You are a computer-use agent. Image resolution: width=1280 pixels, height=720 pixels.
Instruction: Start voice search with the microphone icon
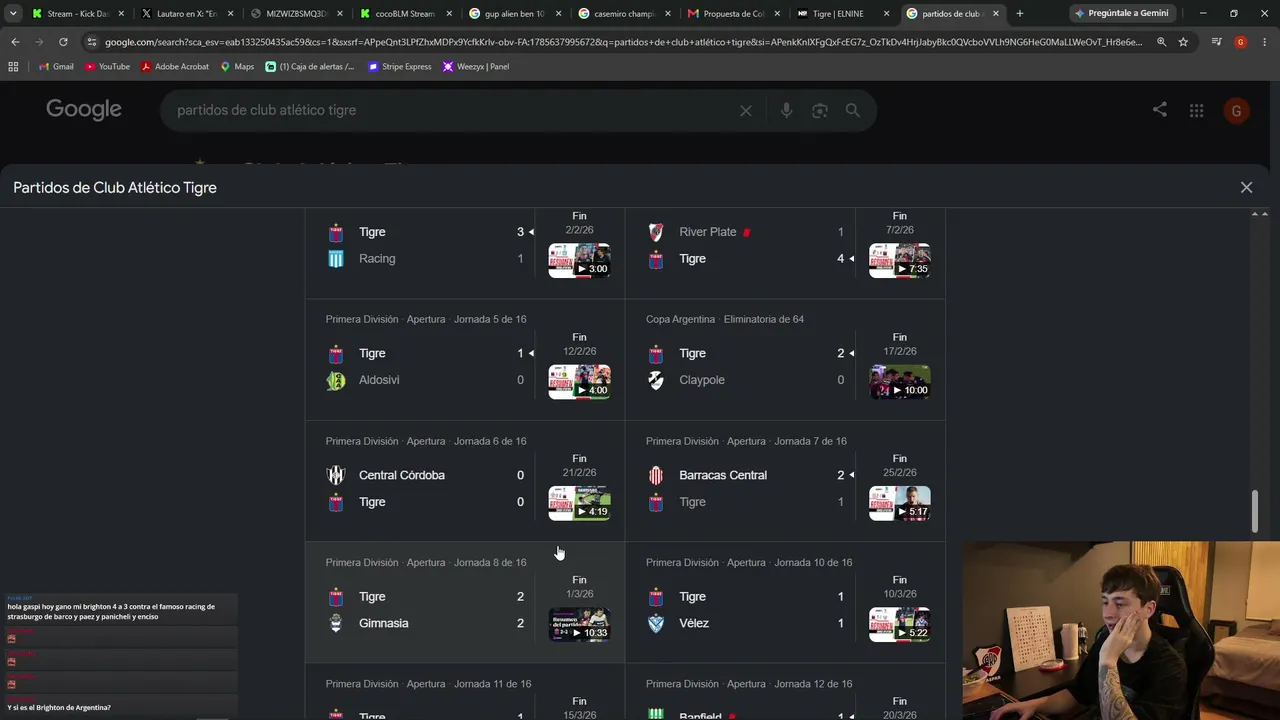point(786,111)
